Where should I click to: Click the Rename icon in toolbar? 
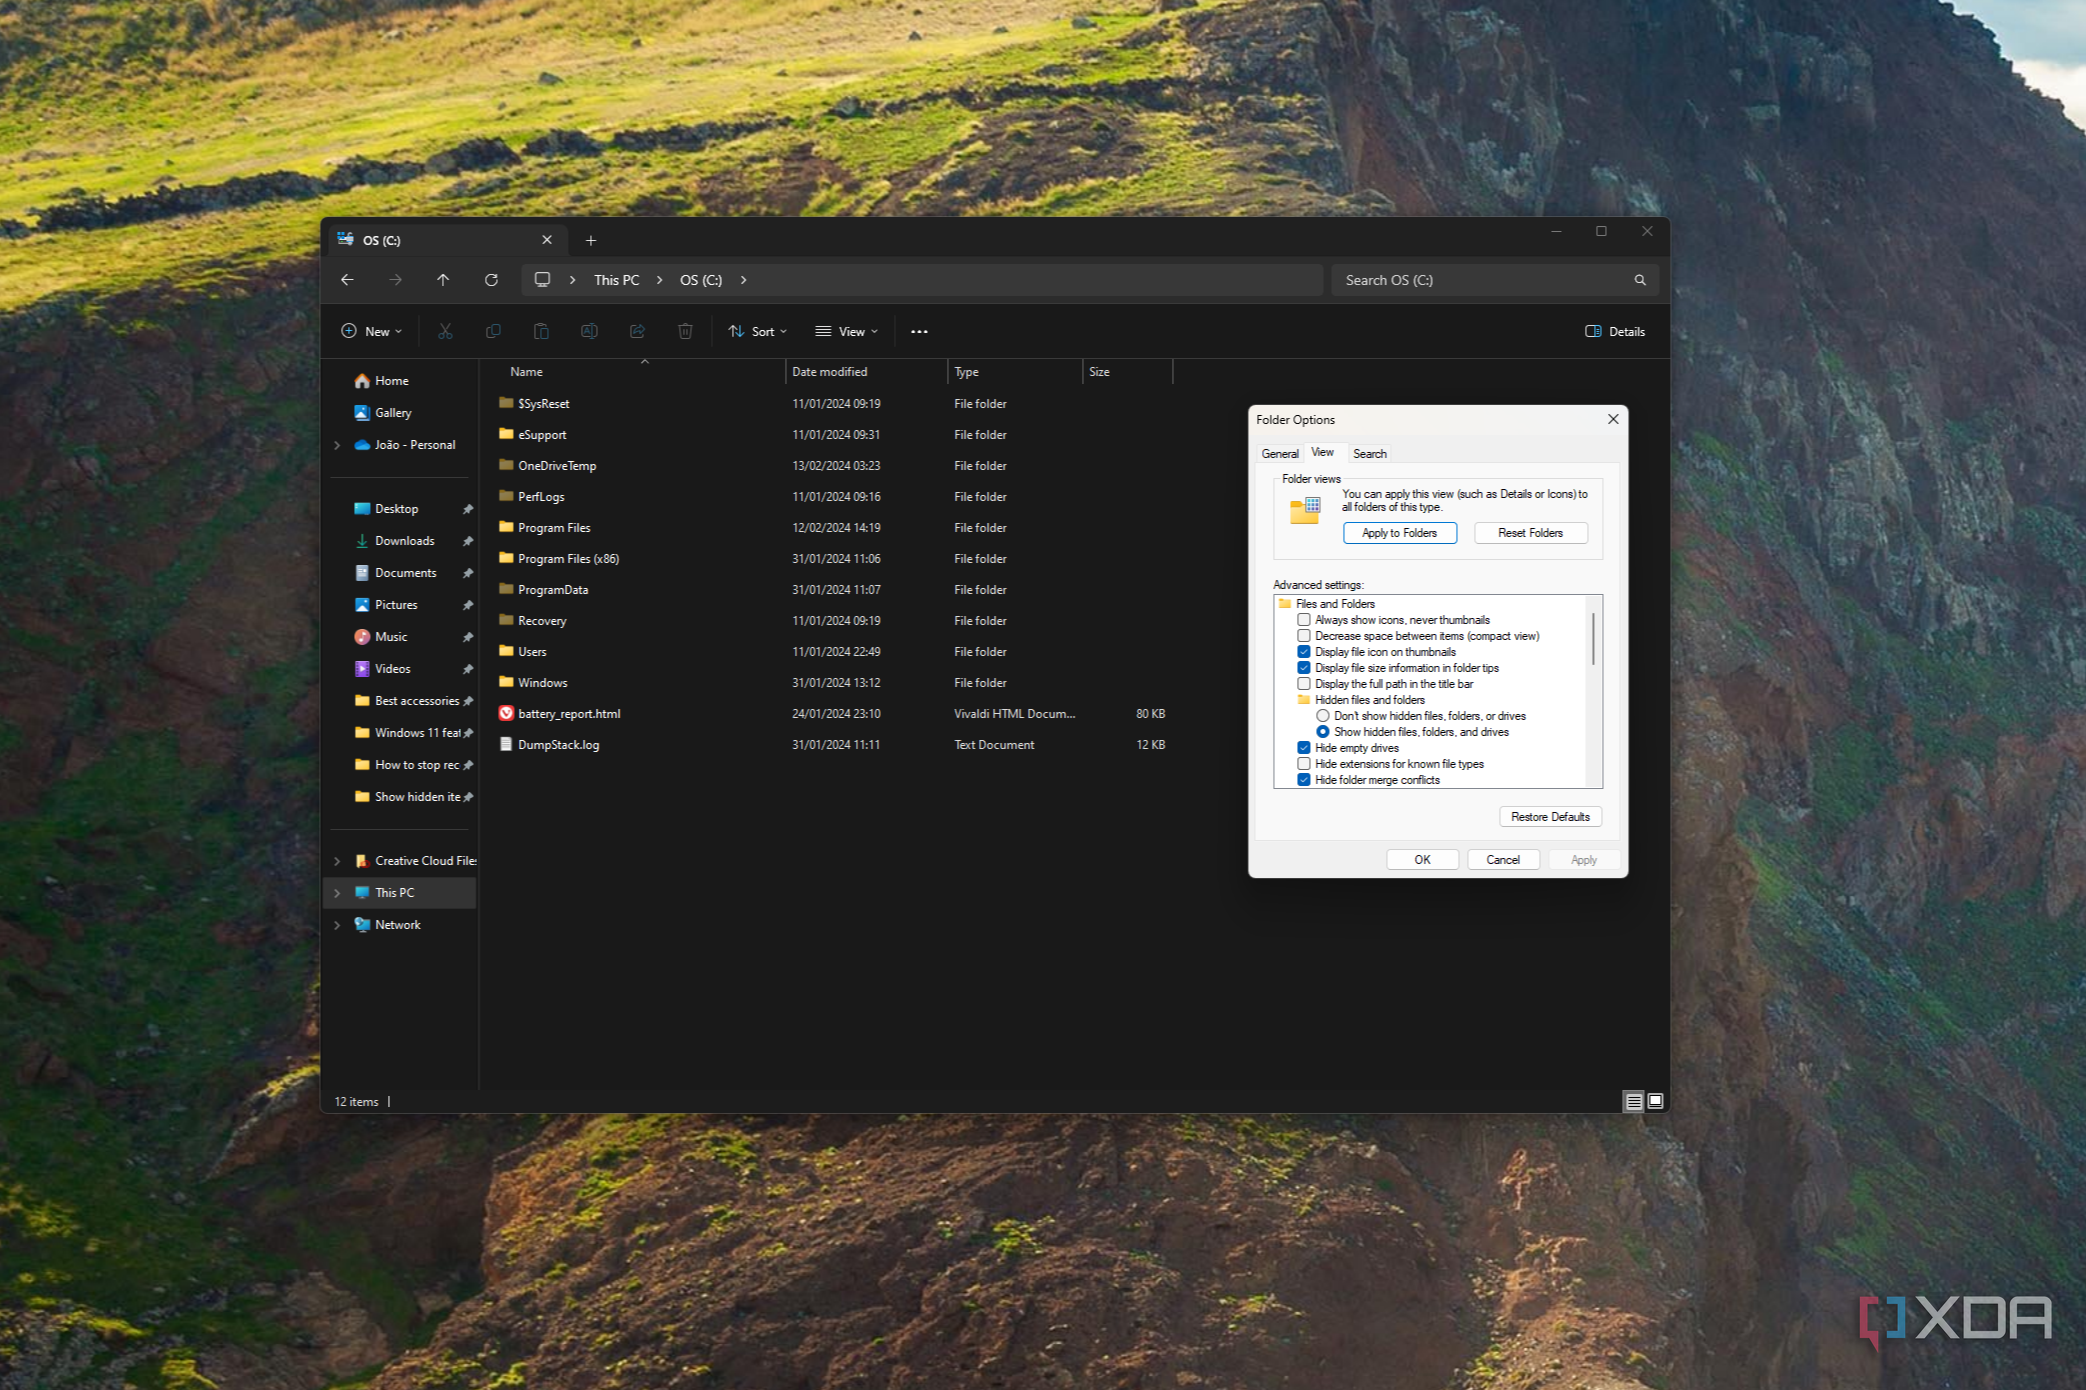(x=589, y=331)
